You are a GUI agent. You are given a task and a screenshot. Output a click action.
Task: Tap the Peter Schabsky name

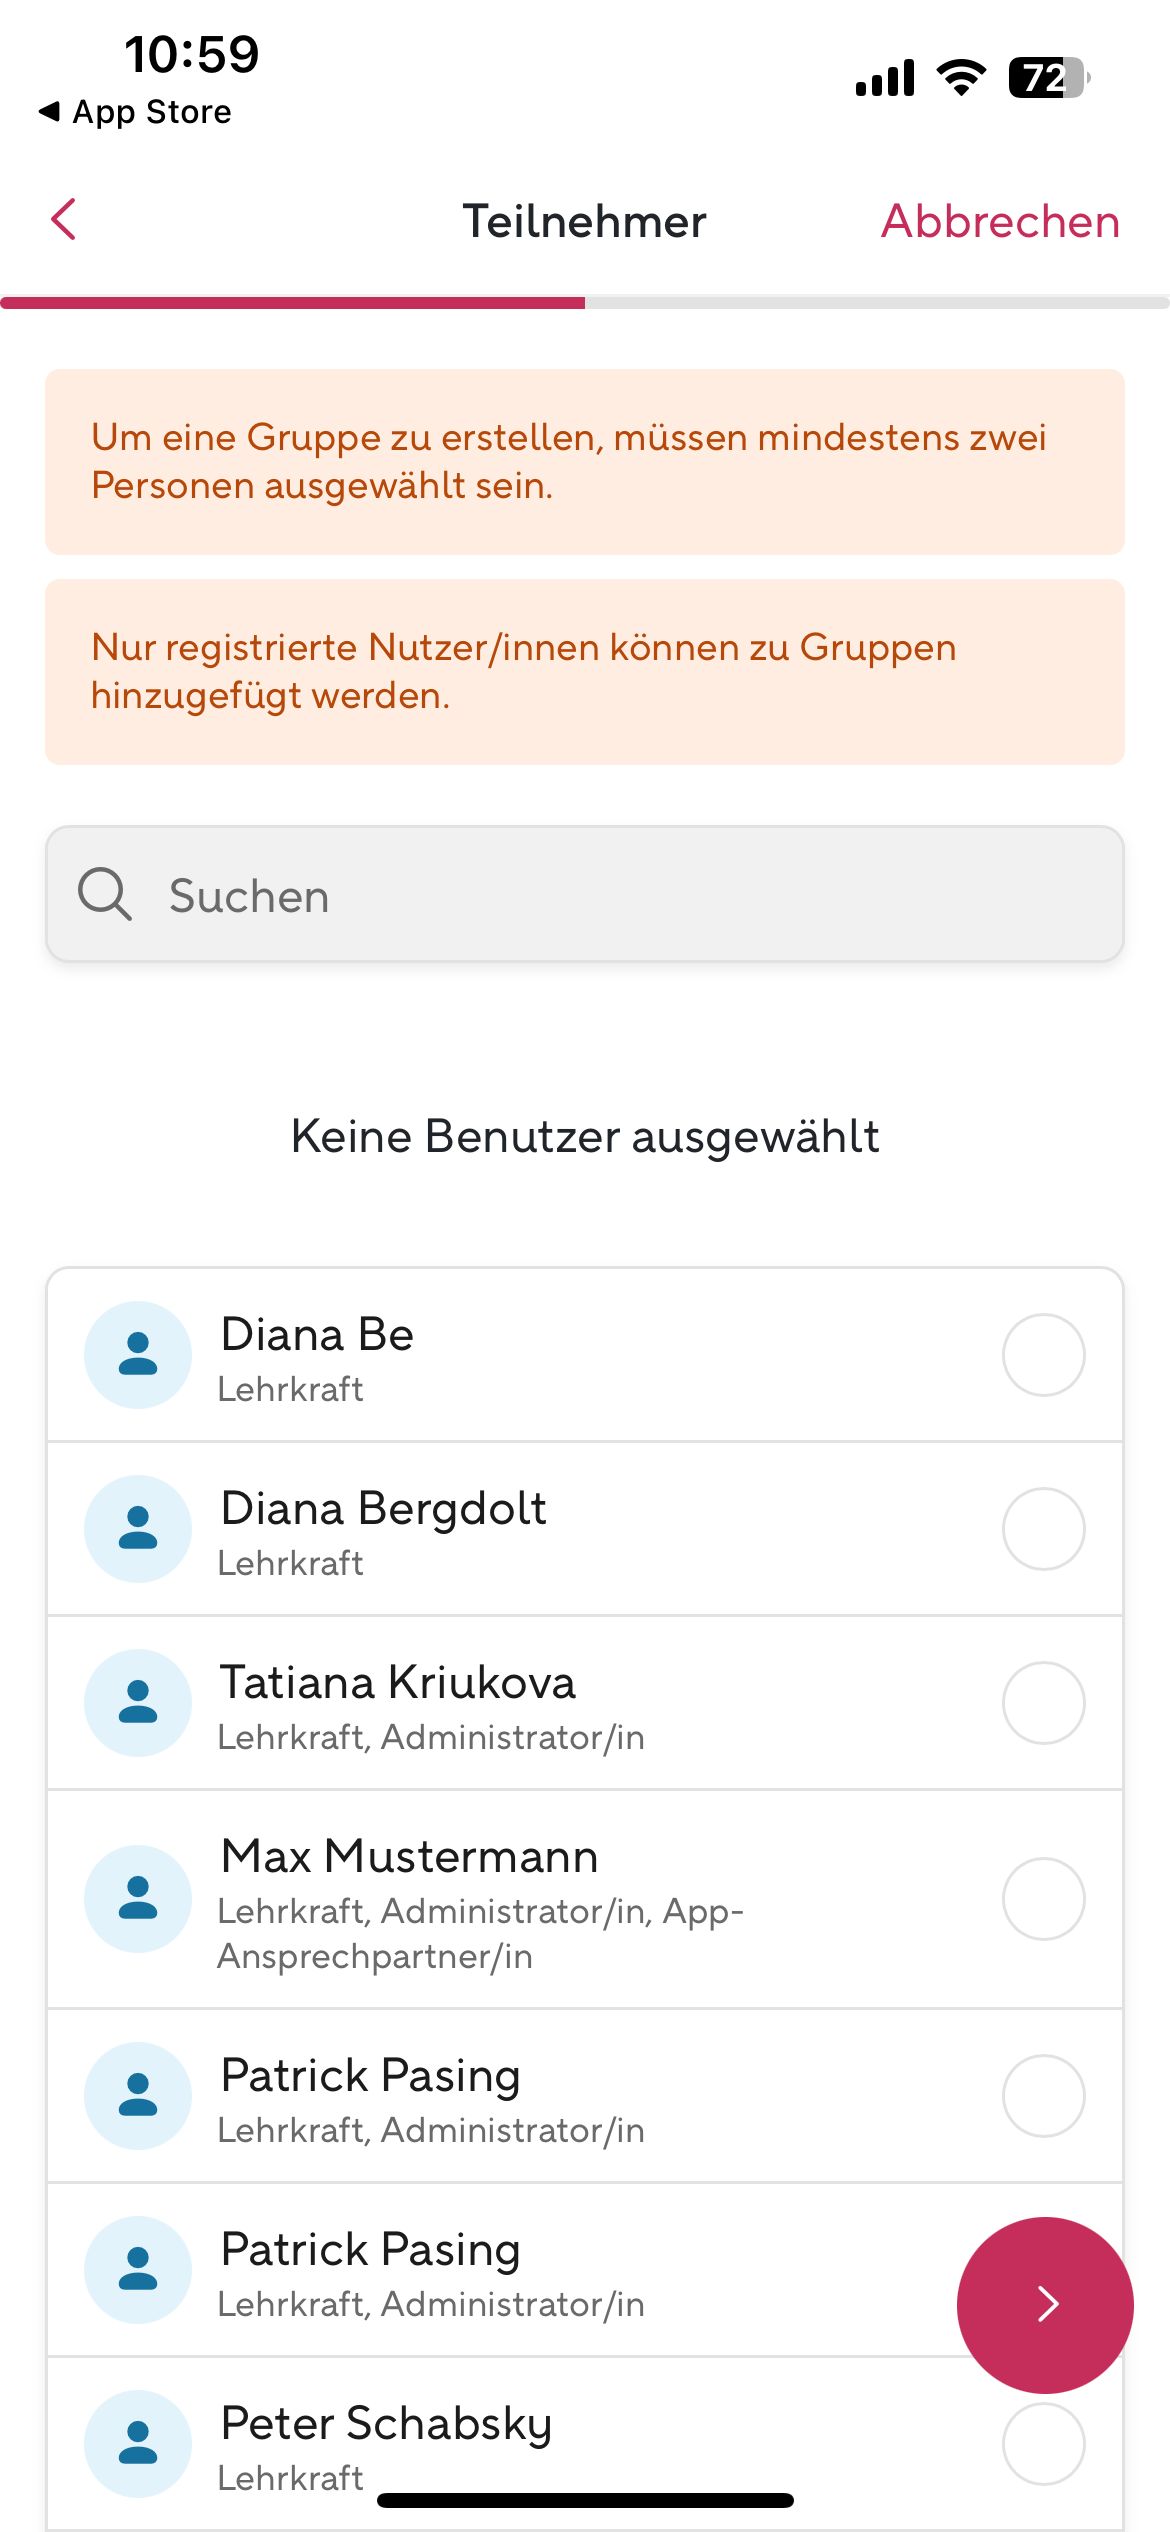tap(386, 2424)
